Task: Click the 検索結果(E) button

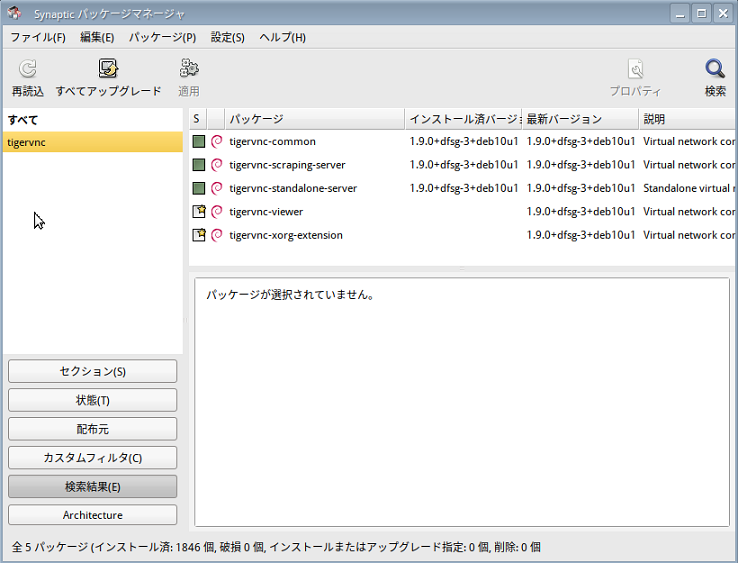Action: pos(93,486)
